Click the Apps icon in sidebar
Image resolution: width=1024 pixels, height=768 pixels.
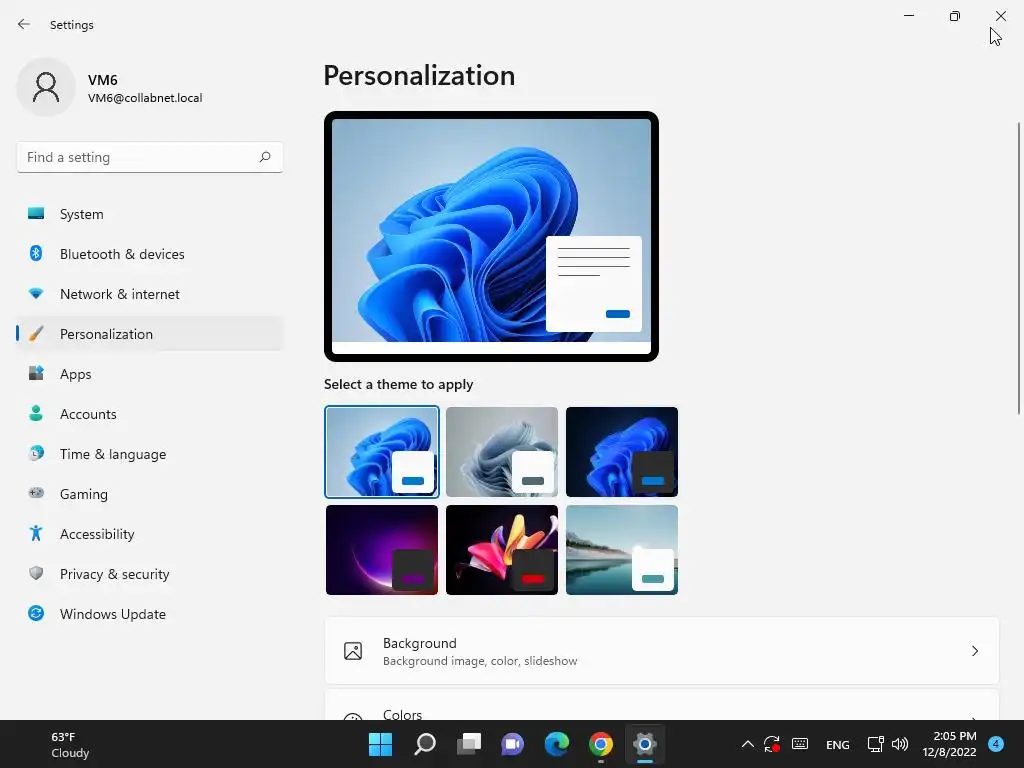(x=36, y=374)
